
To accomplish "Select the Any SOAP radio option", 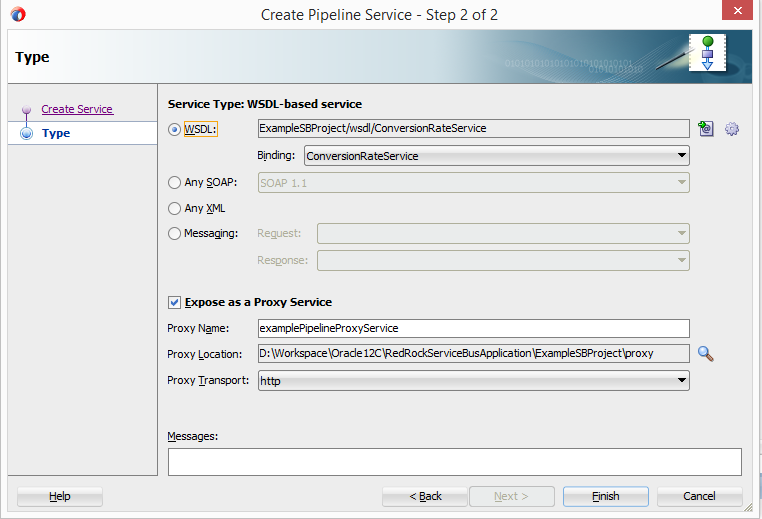I will click(x=174, y=183).
